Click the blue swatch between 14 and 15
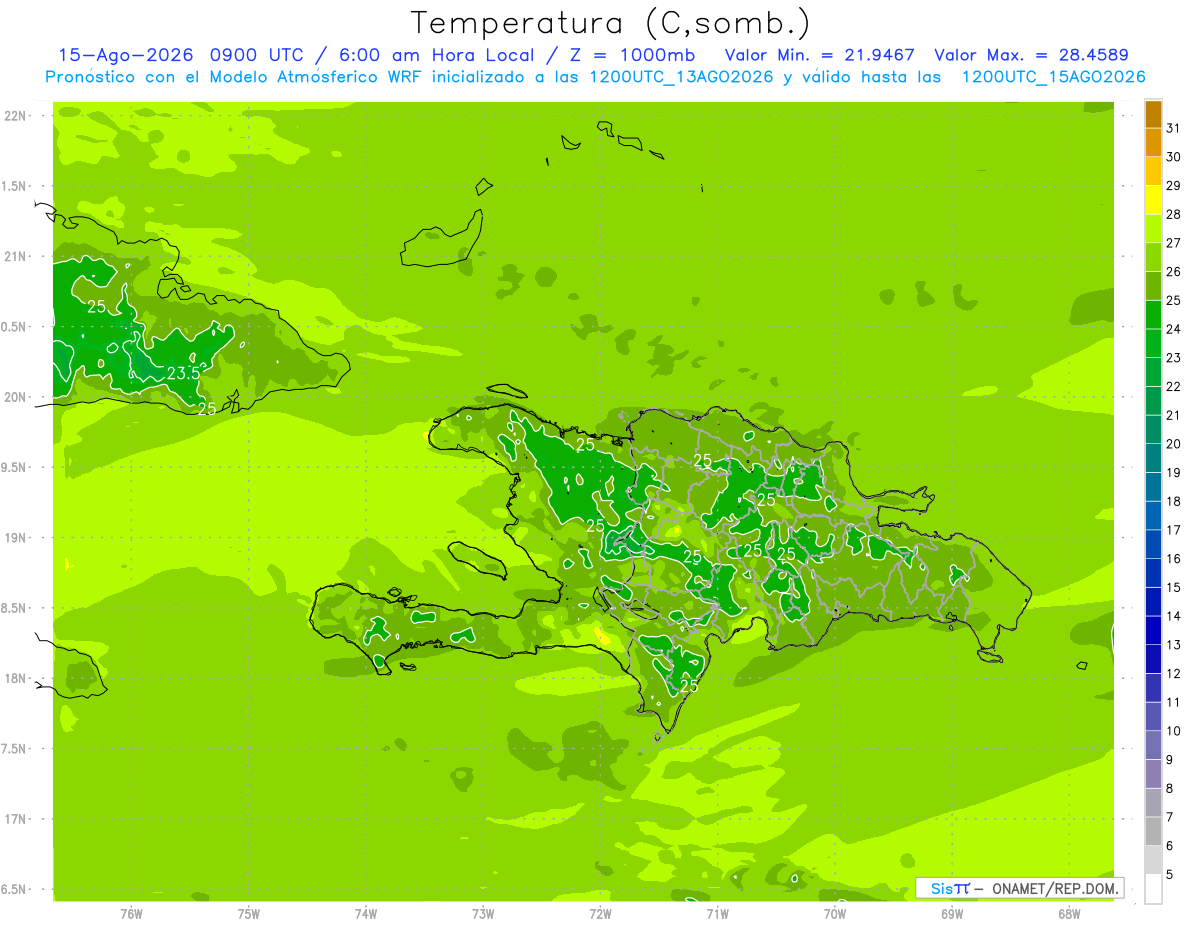 pyautogui.click(x=1153, y=602)
